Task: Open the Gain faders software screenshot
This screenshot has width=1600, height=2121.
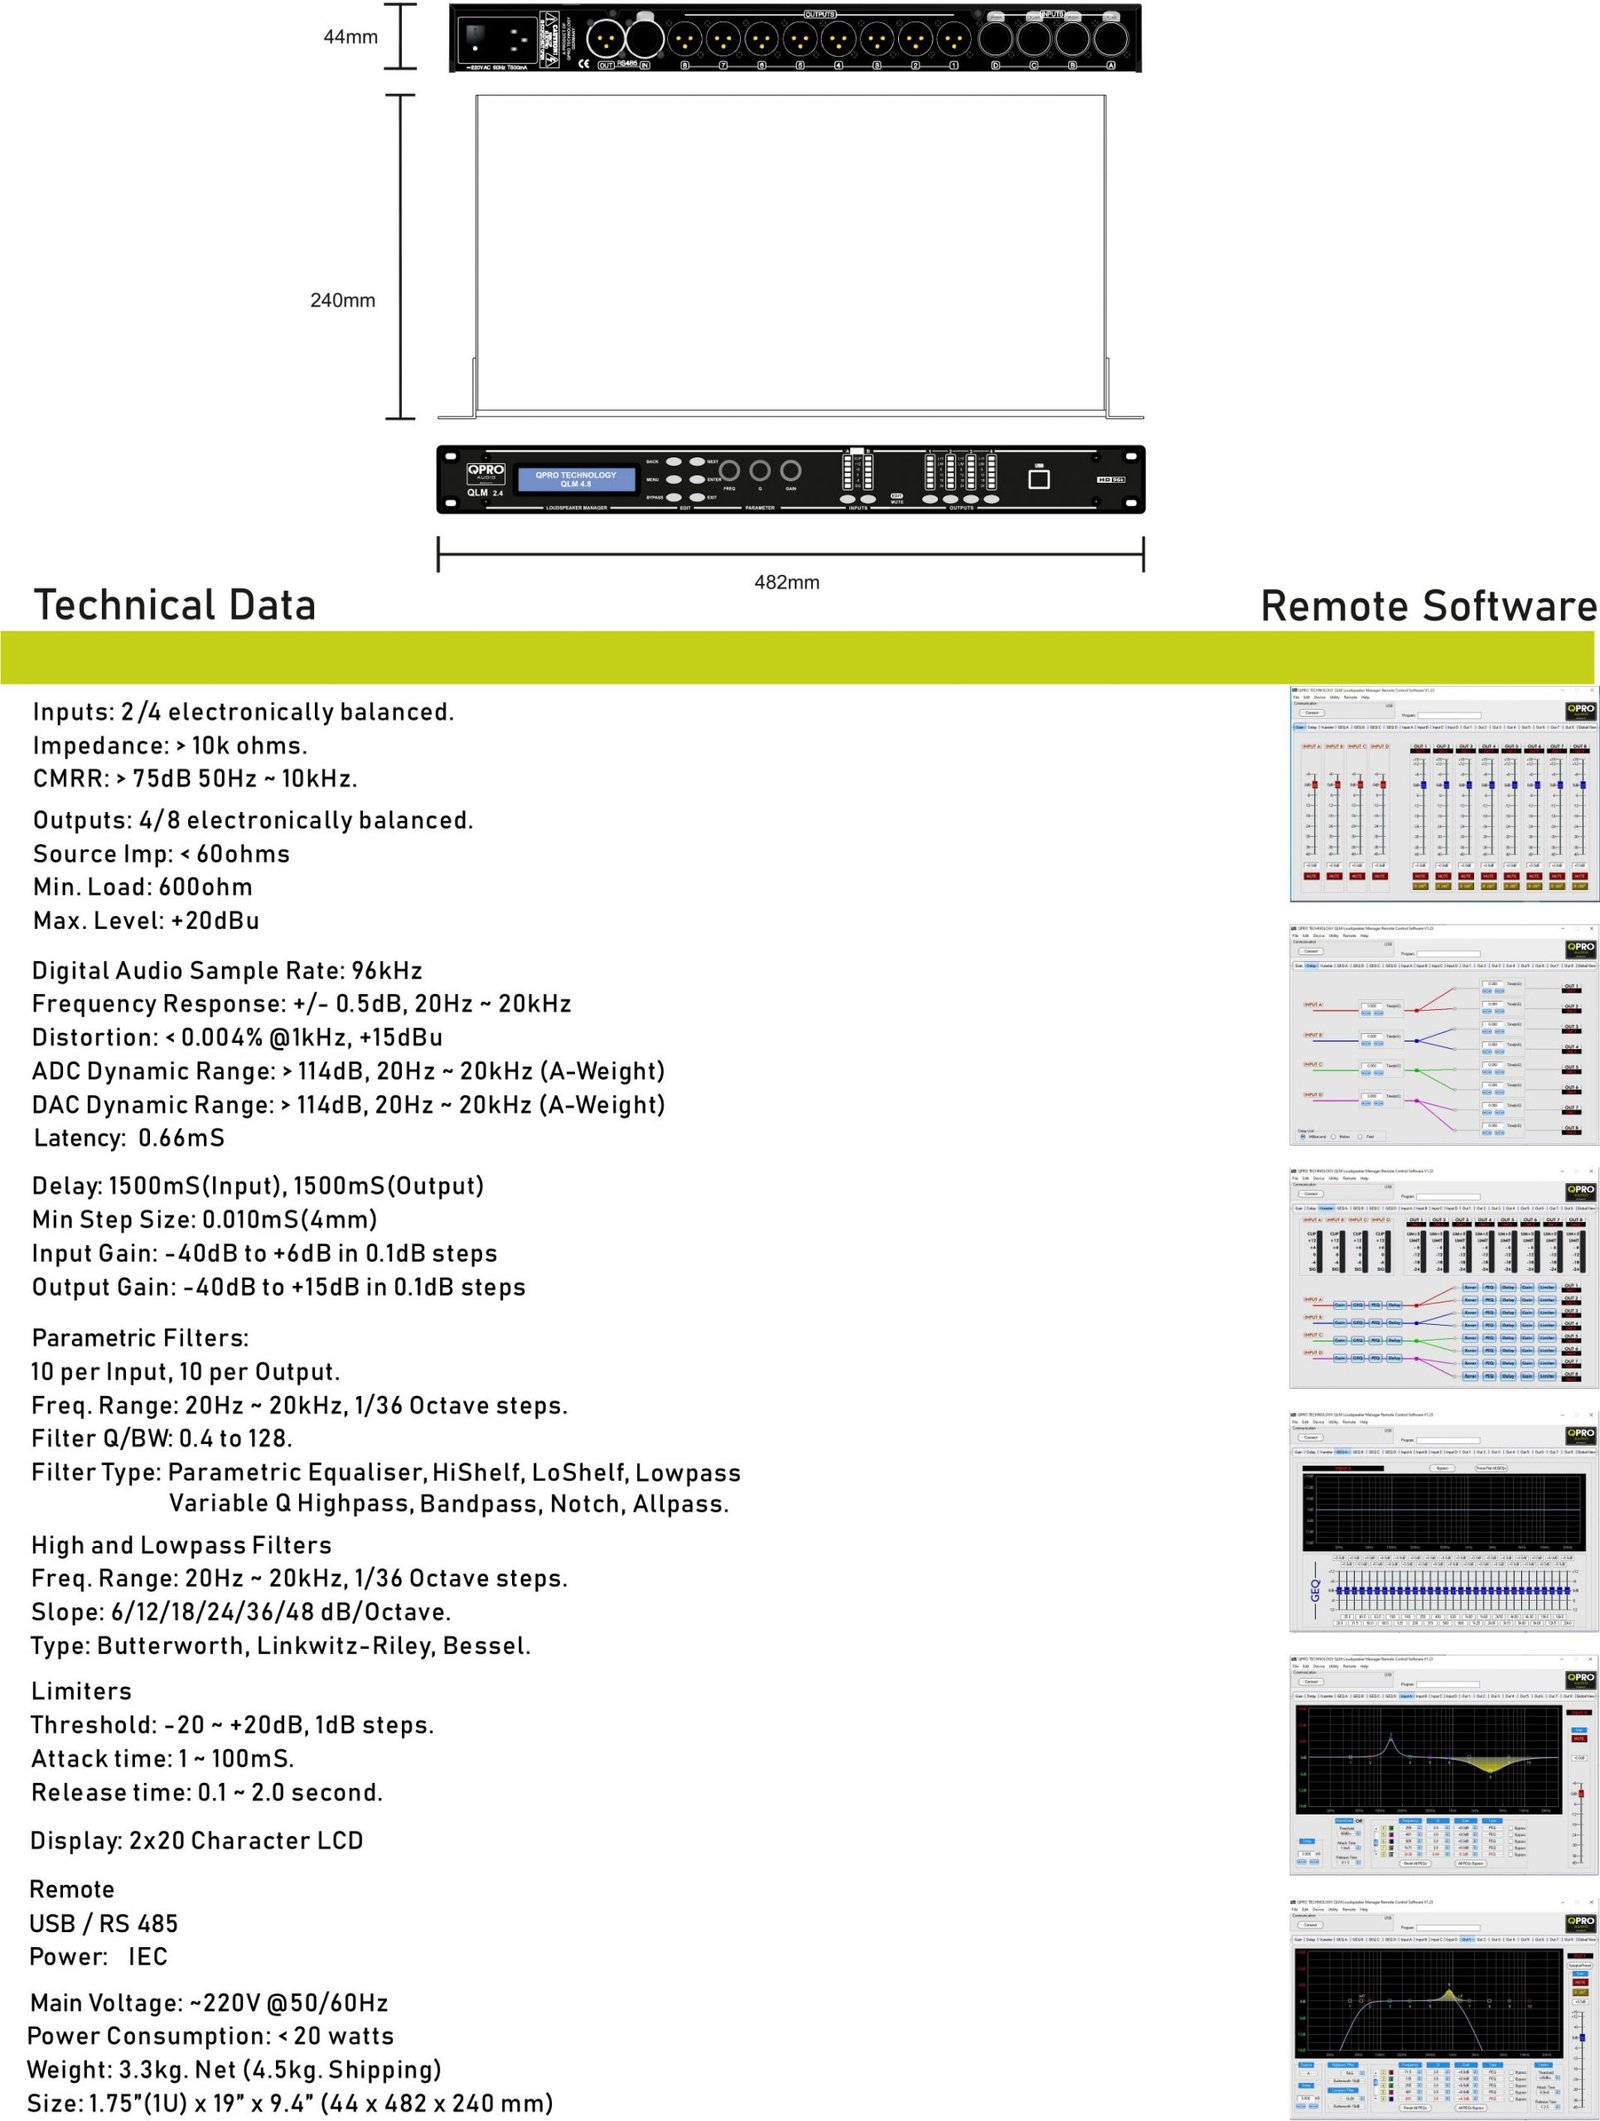Action: pyautogui.click(x=1443, y=794)
